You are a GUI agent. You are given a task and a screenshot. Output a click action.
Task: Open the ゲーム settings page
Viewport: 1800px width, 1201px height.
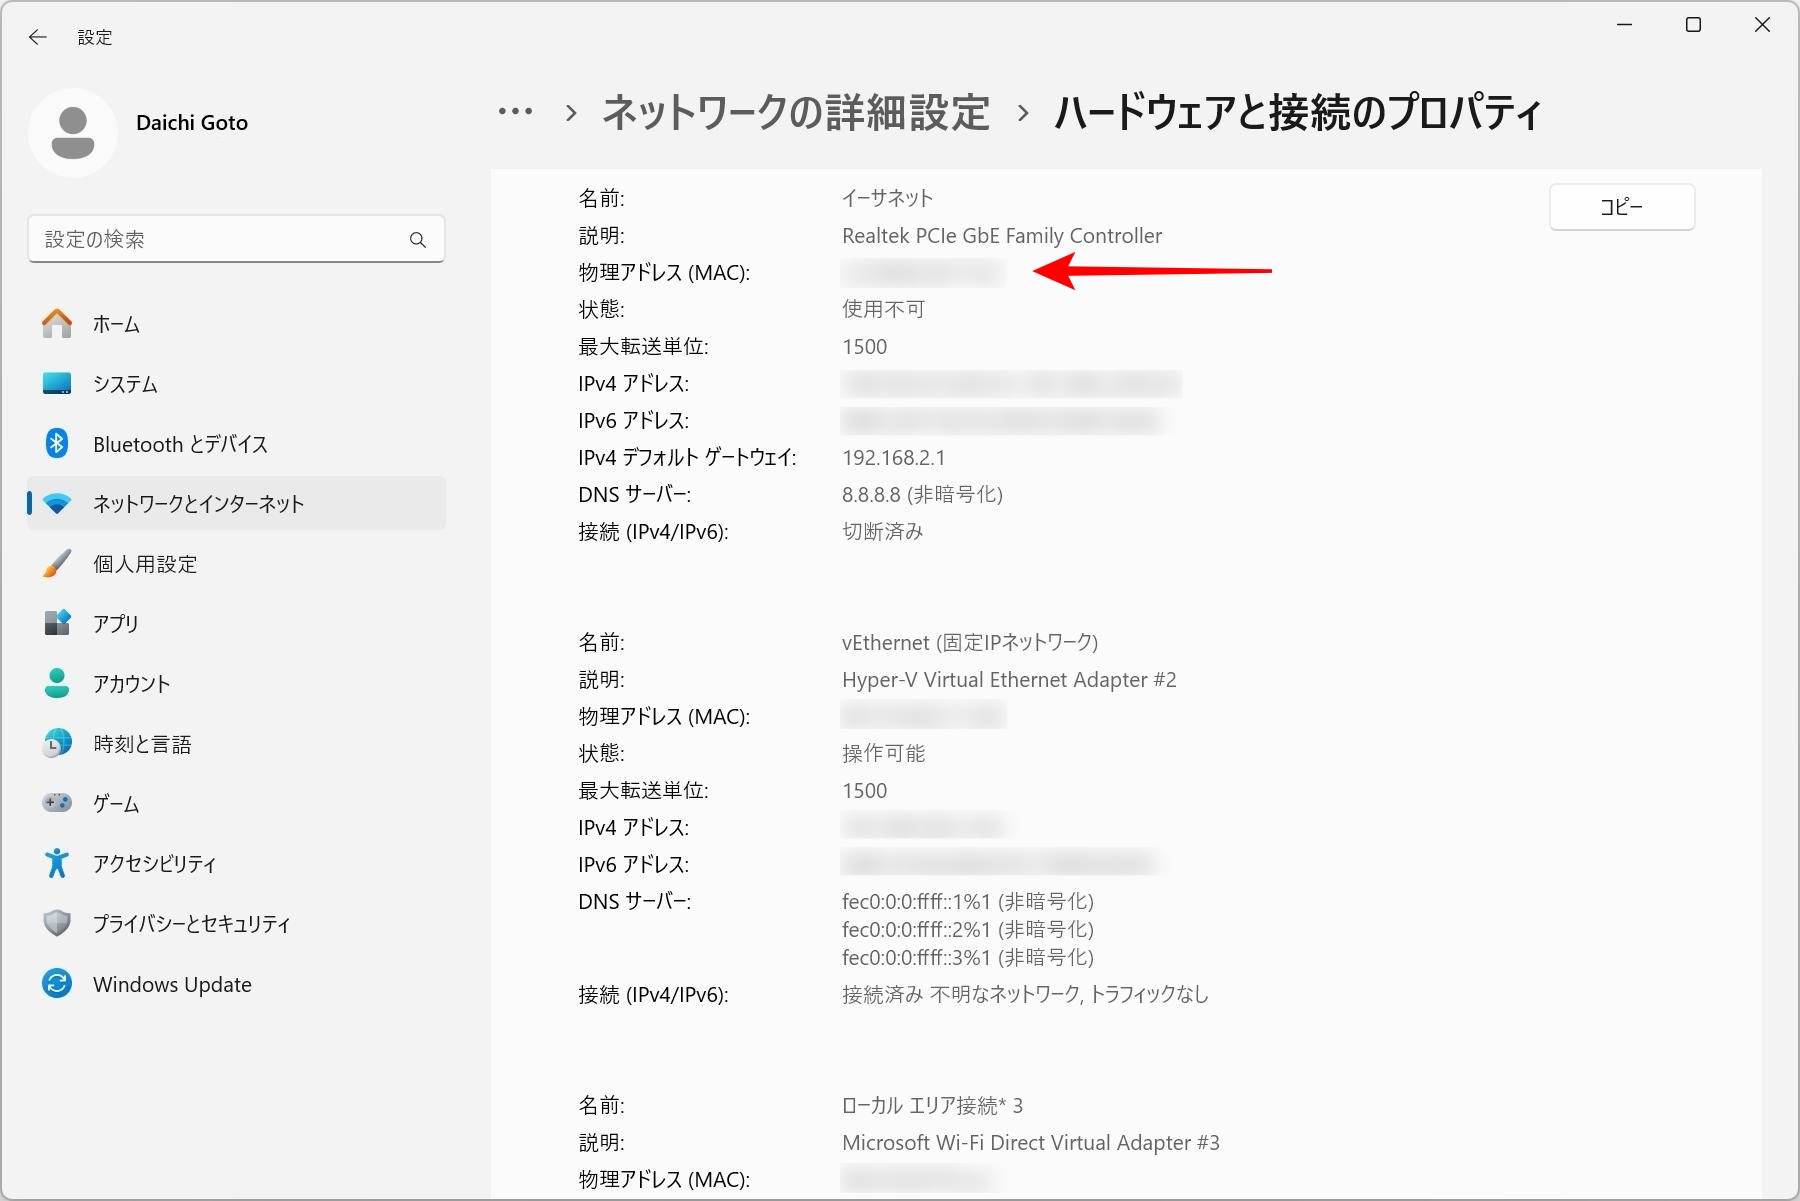[x=236, y=804]
